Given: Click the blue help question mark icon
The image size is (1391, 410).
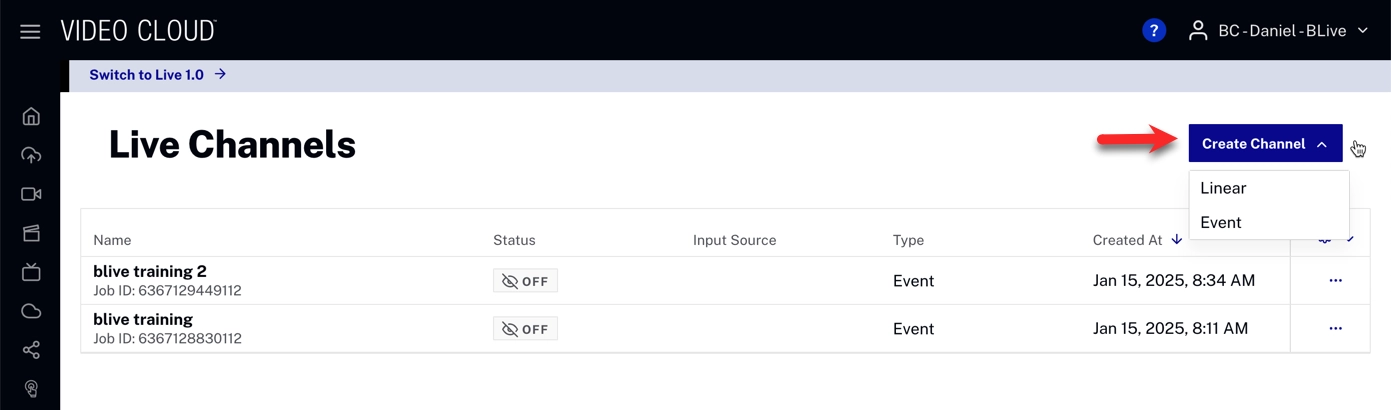Looking at the screenshot, I should tap(1154, 31).
